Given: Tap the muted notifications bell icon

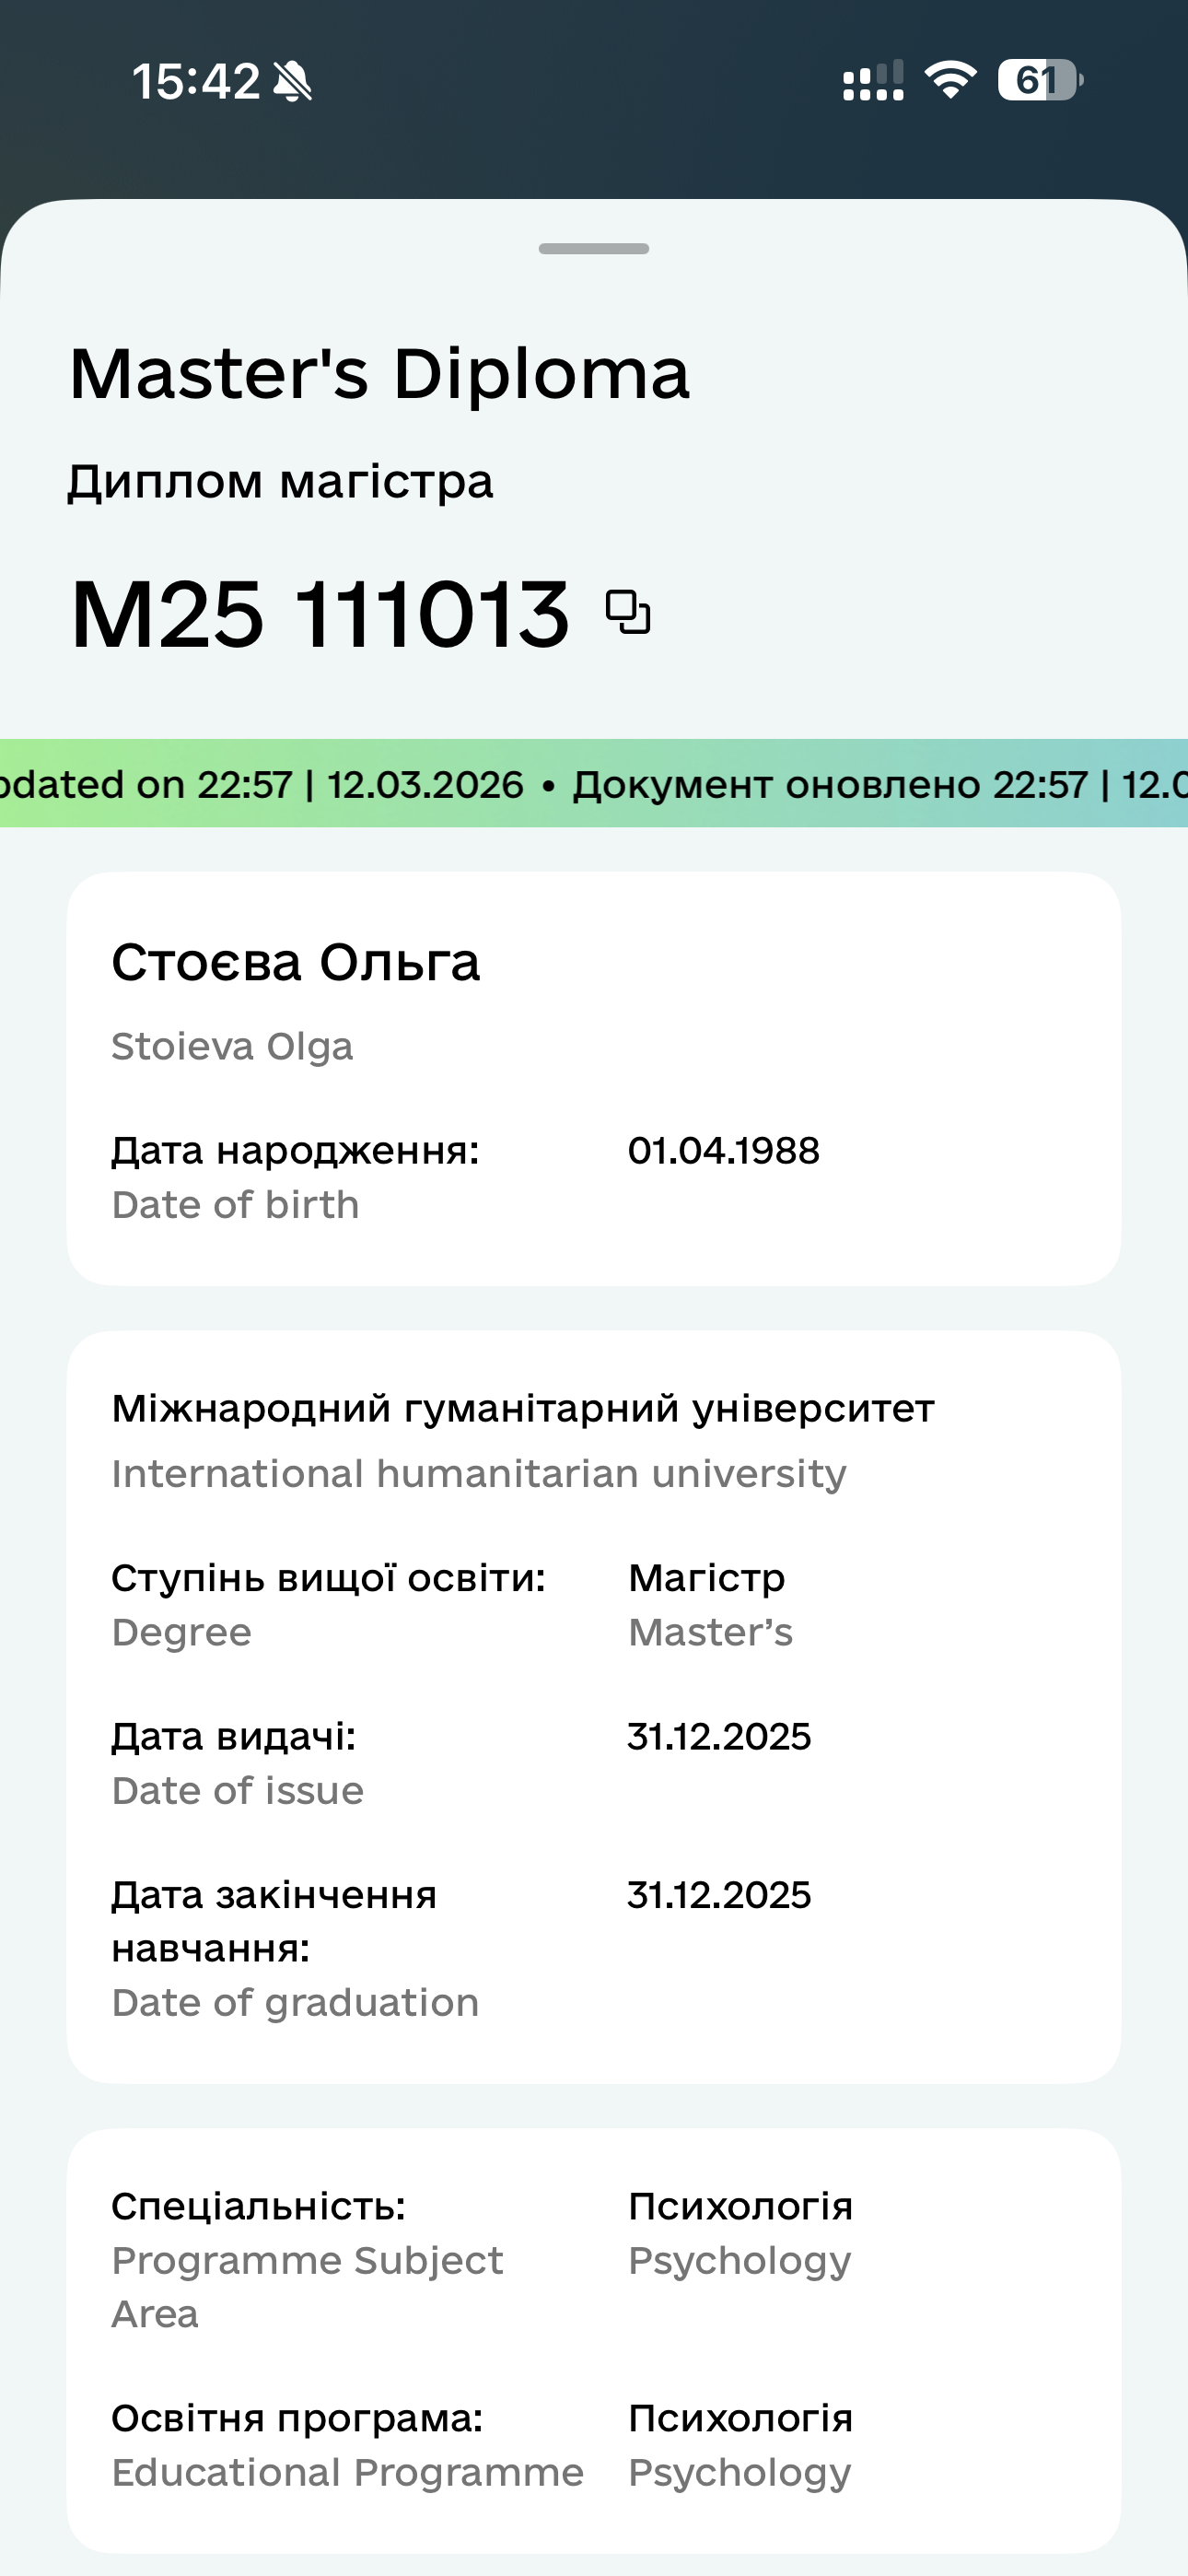Looking at the screenshot, I should click(x=292, y=84).
